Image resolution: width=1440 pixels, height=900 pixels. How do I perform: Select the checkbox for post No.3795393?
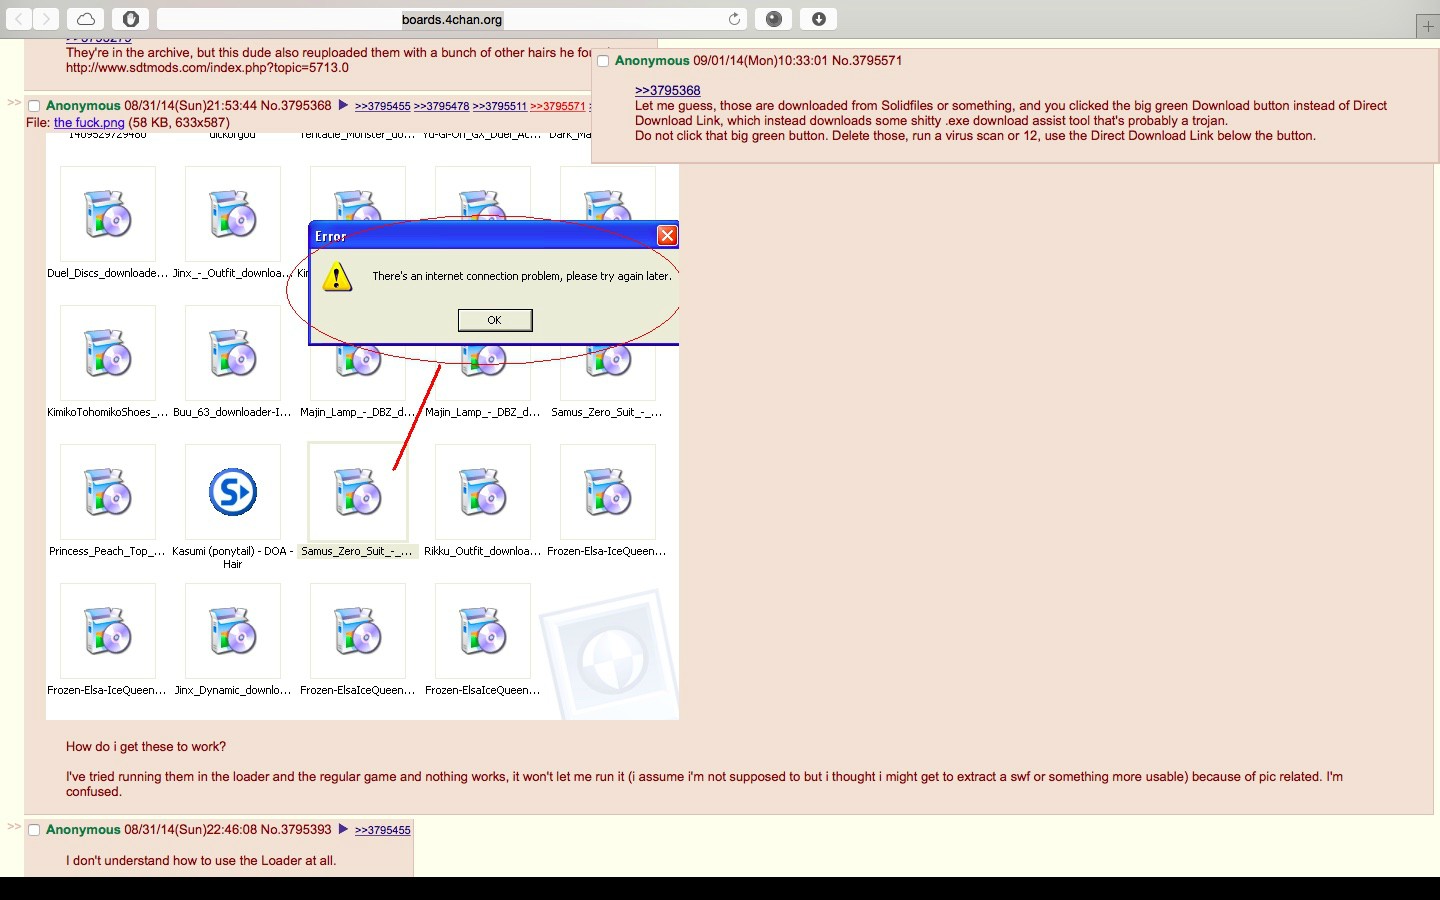tap(34, 830)
